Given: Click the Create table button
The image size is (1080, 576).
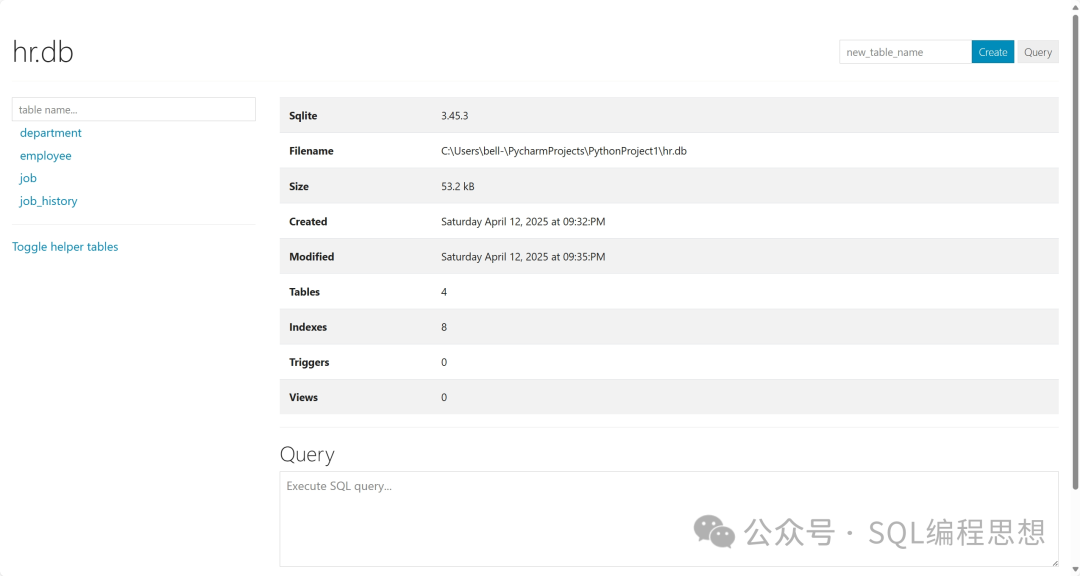Looking at the screenshot, I should click(992, 52).
